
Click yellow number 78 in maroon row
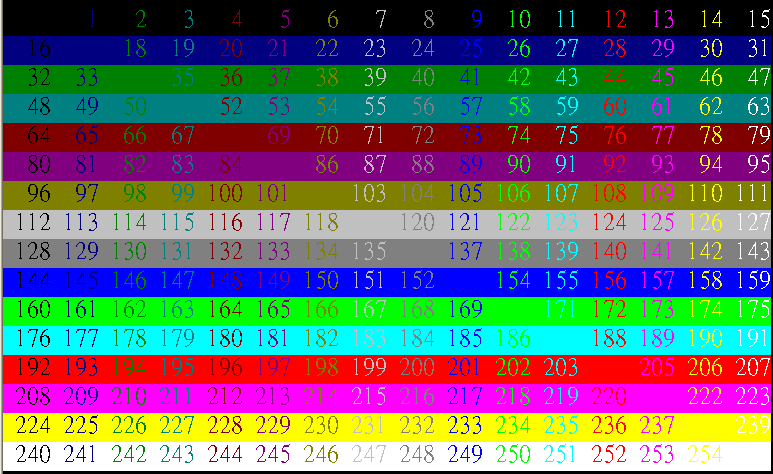(711, 135)
